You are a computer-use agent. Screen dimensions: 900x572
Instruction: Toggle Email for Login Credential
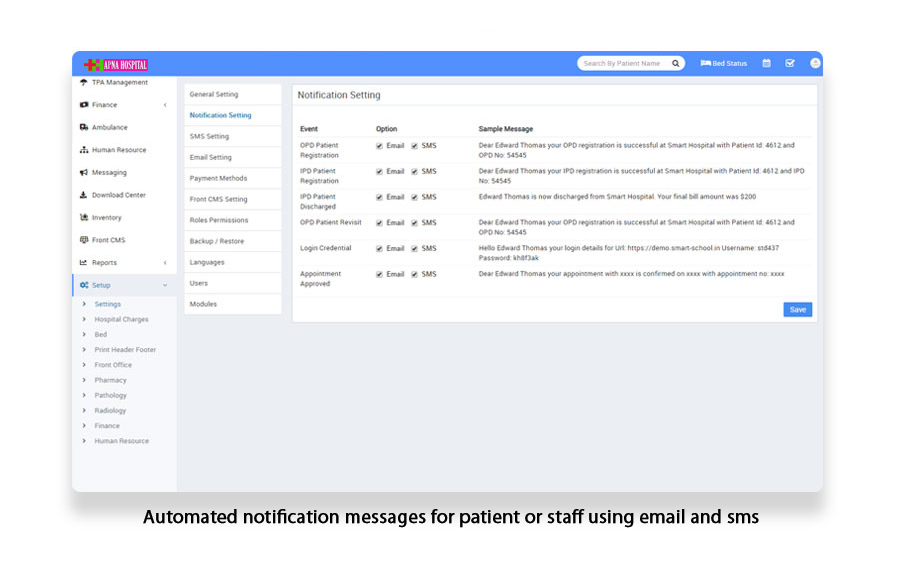379,249
